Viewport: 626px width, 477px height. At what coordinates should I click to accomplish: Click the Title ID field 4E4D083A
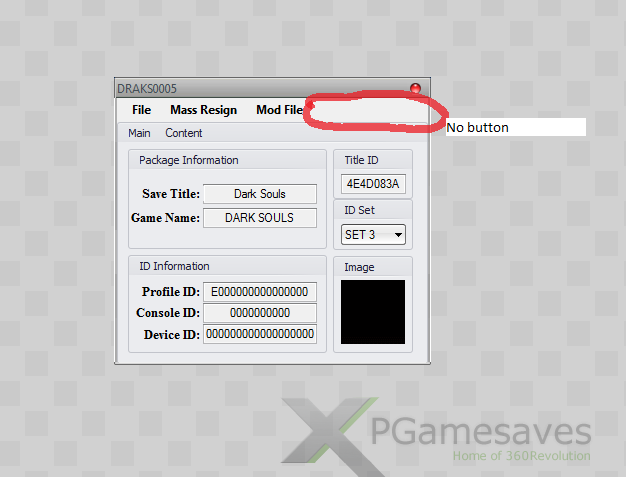point(373,184)
